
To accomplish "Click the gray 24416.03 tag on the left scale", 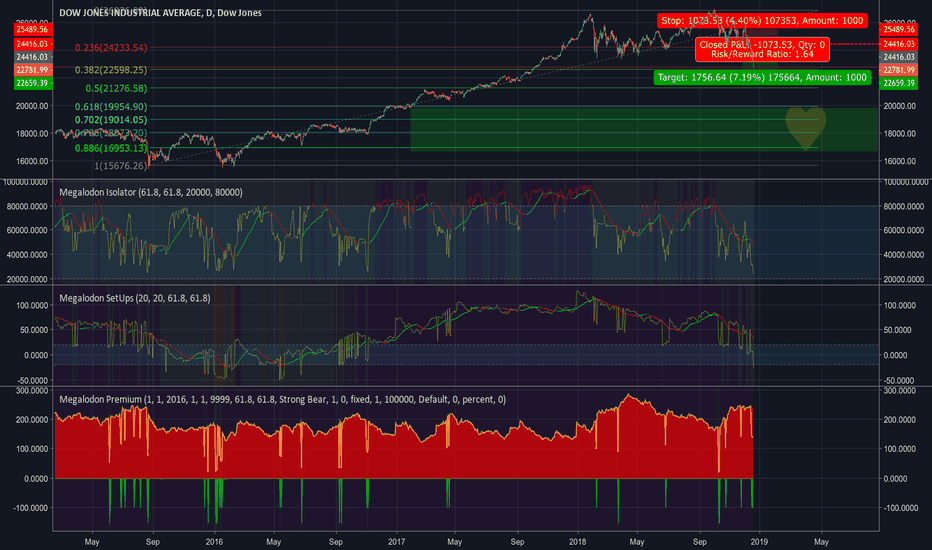I will [x=33, y=57].
